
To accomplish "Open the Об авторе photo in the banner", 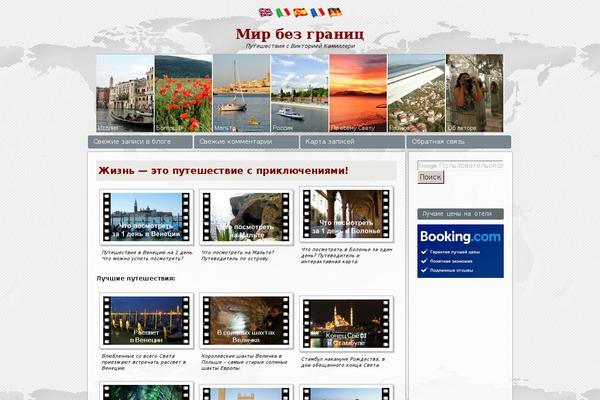I will click(474, 93).
